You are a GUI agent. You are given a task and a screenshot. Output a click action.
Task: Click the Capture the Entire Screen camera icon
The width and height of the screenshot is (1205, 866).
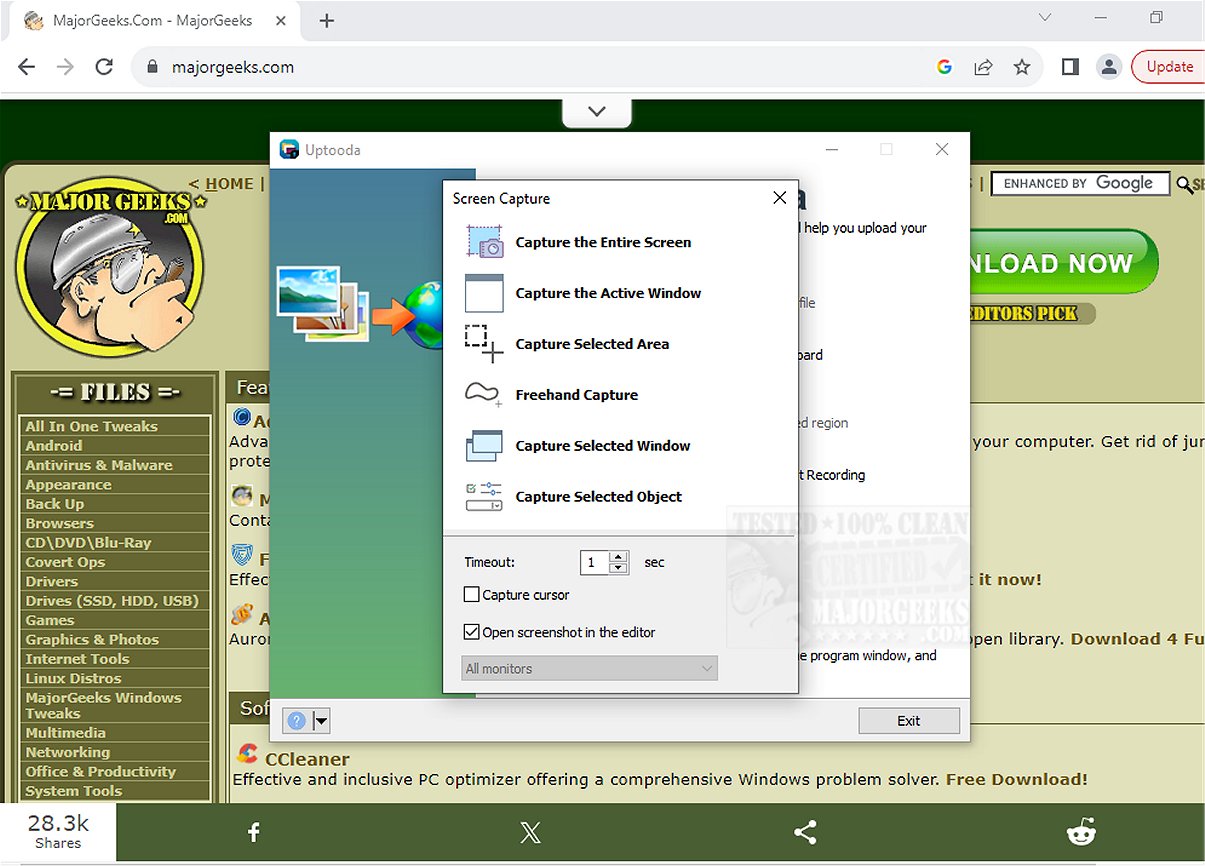pyautogui.click(x=485, y=242)
